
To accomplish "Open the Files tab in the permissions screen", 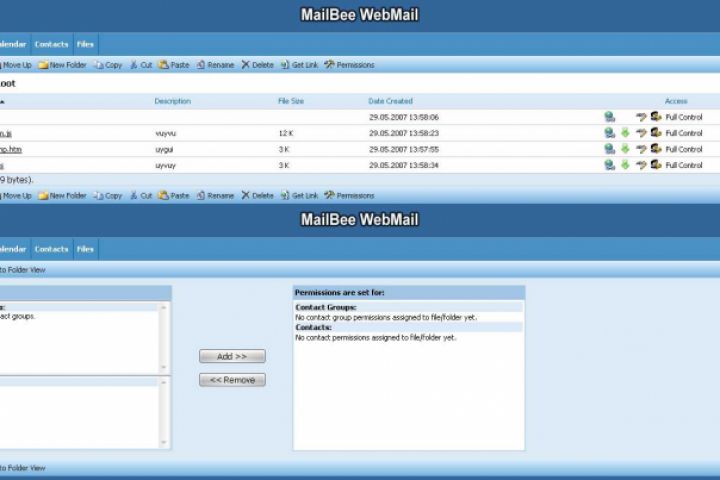I will [x=85, y=249].
